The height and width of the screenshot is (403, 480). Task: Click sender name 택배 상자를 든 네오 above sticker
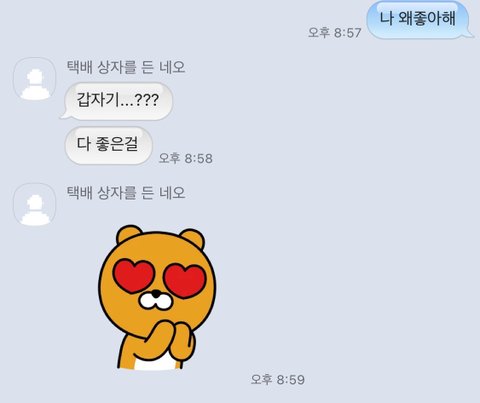pos(126,193)
